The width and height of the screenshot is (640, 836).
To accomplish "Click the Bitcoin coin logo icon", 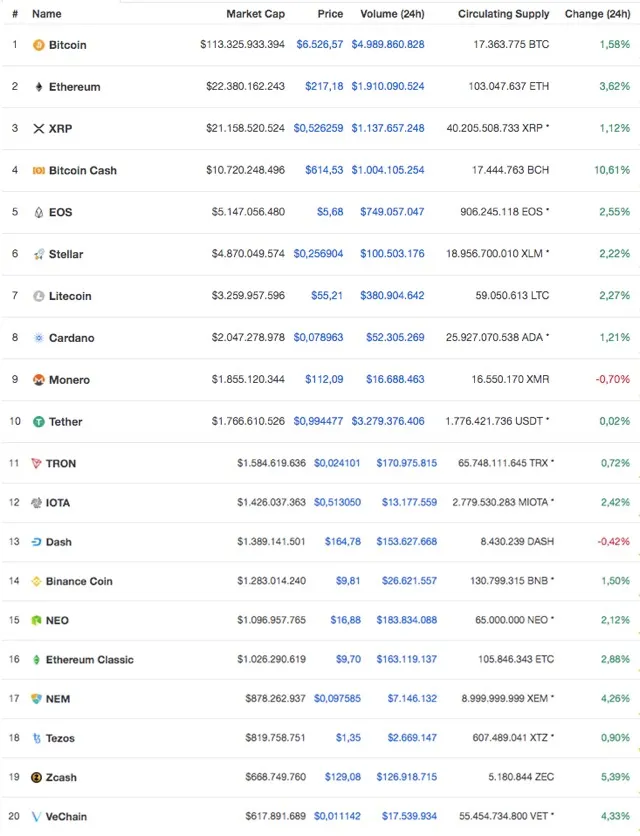I will pyautogui.click(x=38, y=45).
